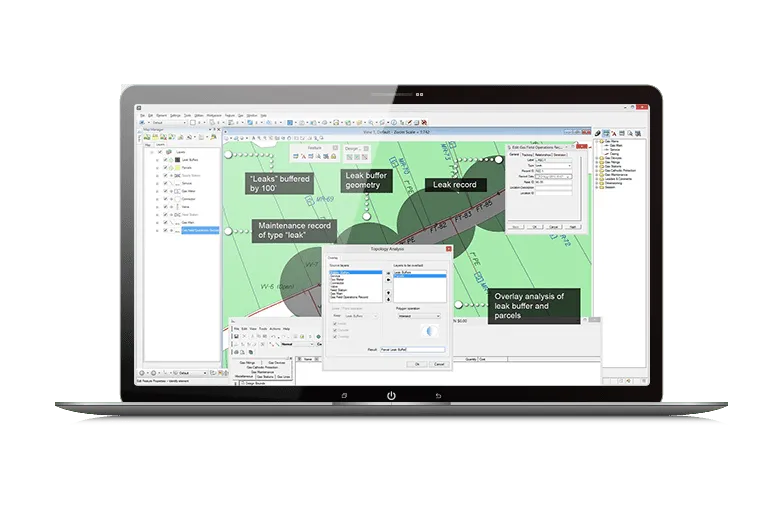Image resolution: width=782 pixels, height=508 pixels.
Task: Select Casing under Gas Mains in feature tree
Action: pos(614,154)
